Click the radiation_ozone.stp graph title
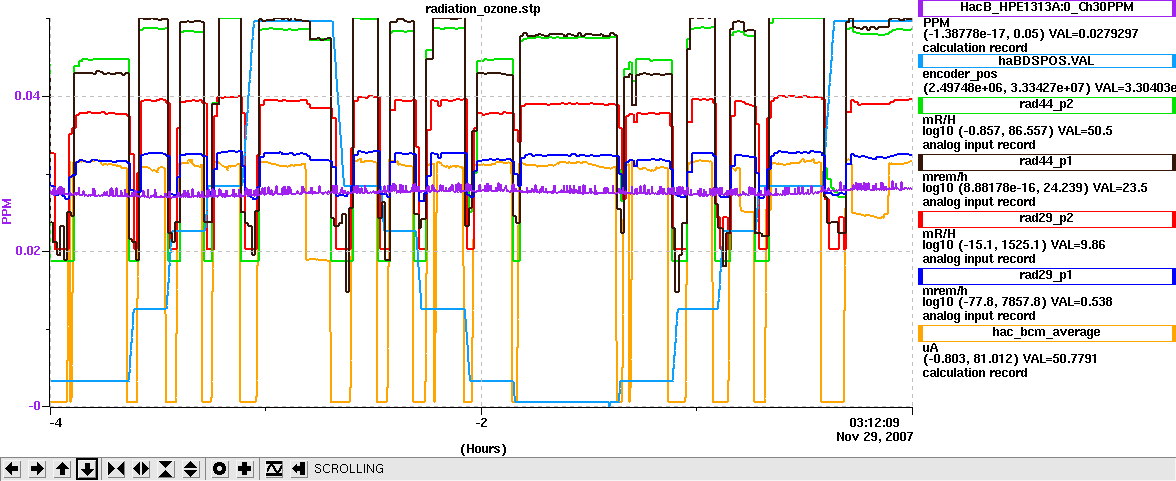The width and height of the screenshot is (1176, 481). [482, 8]
